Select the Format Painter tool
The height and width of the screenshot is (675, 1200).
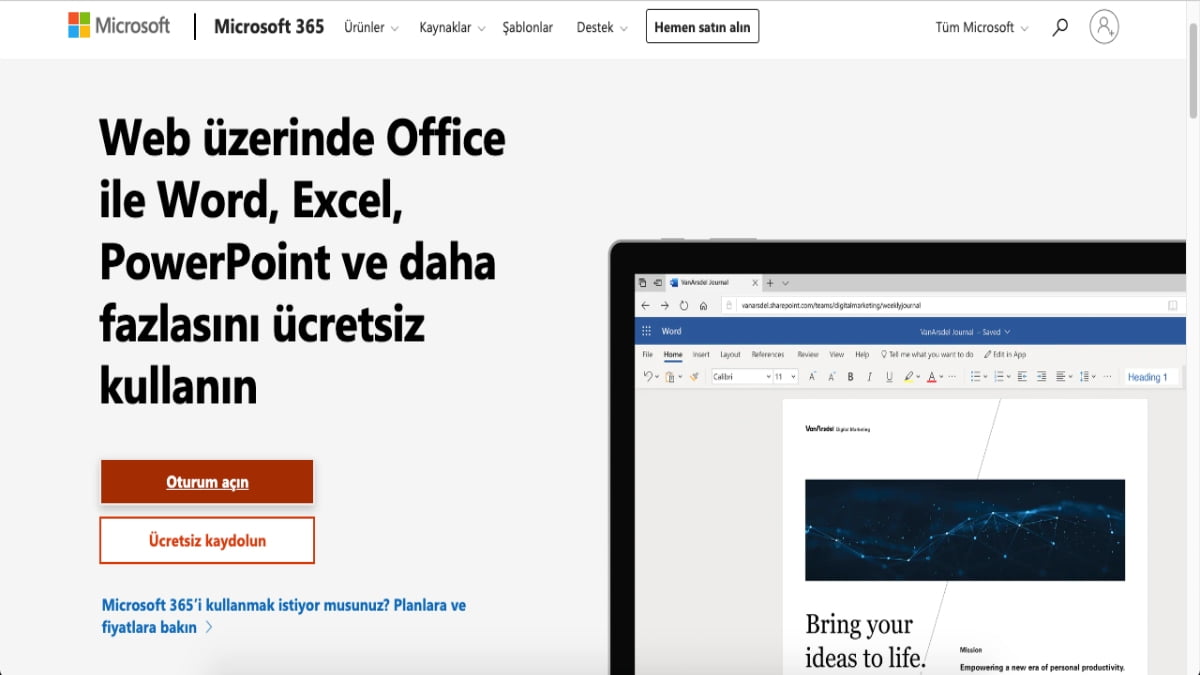click(694, 377)
